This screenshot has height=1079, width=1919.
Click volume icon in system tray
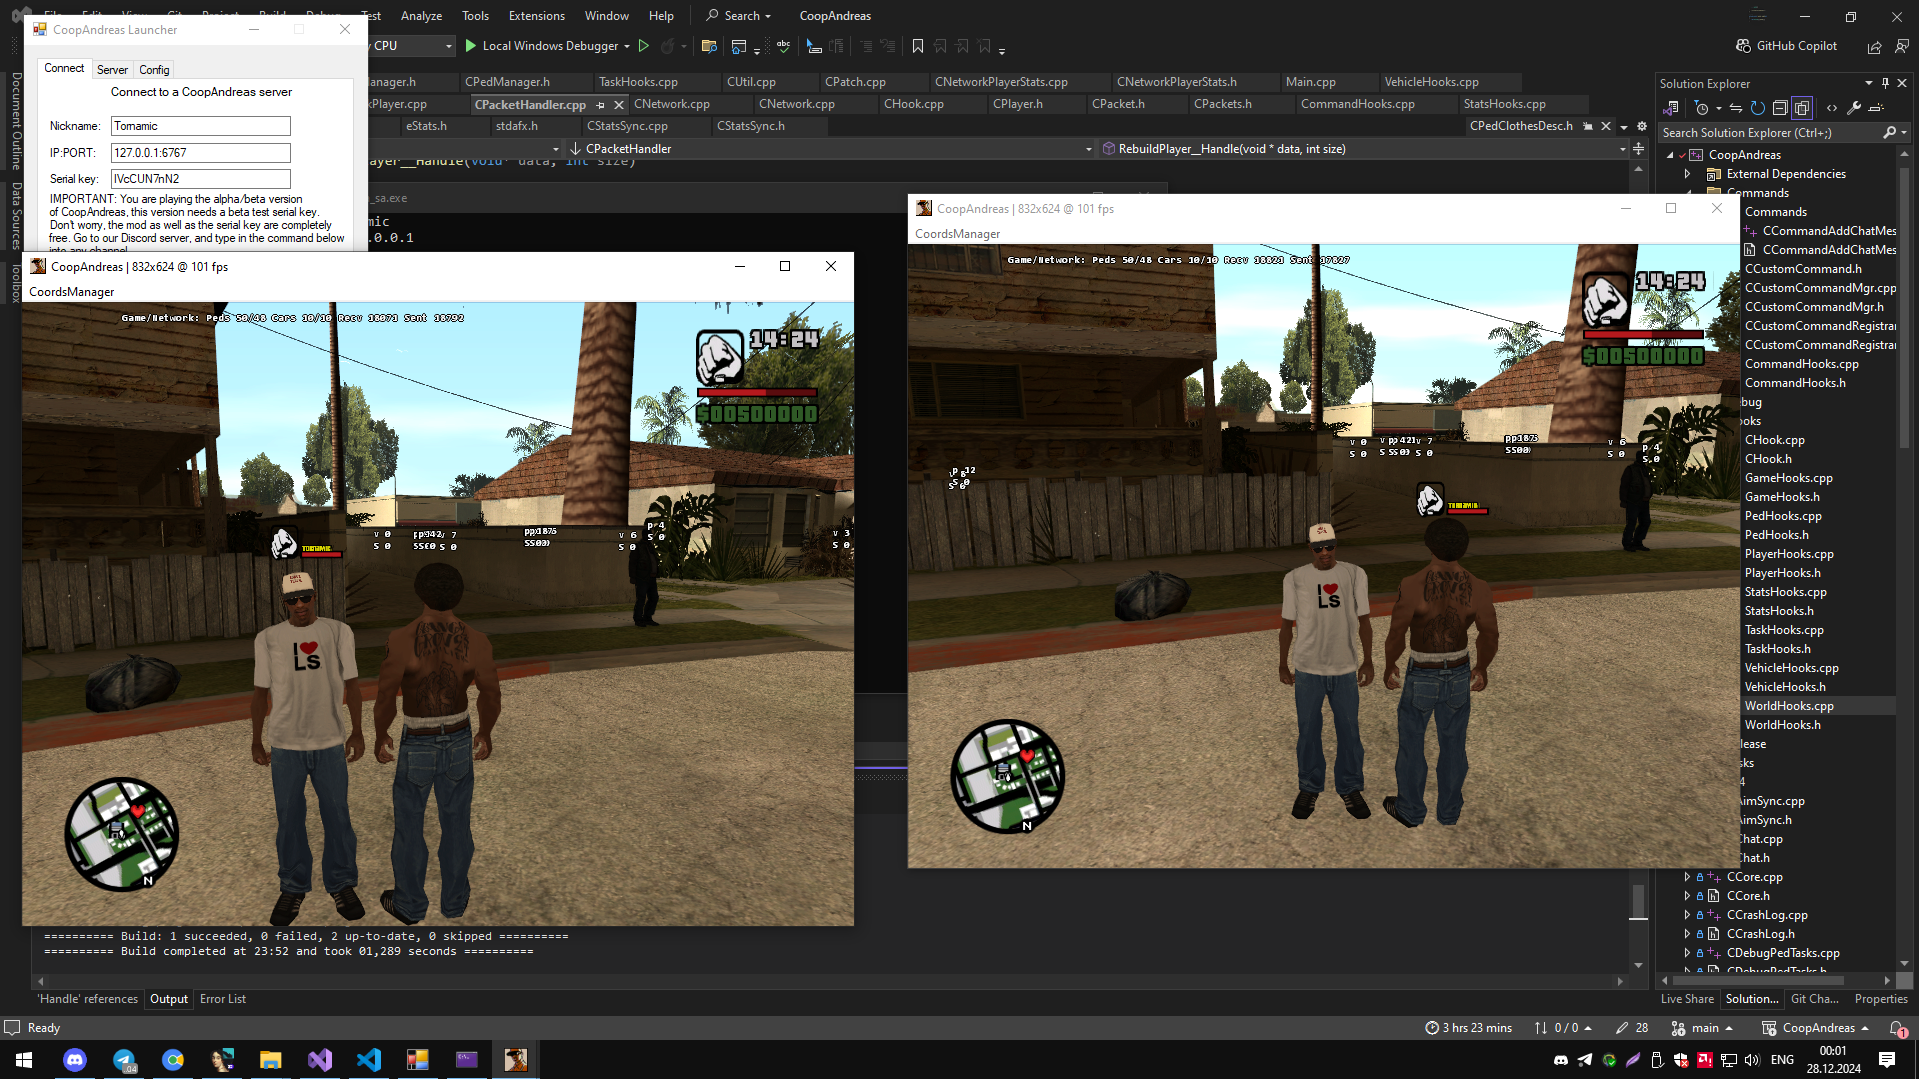point(1752,1060)
